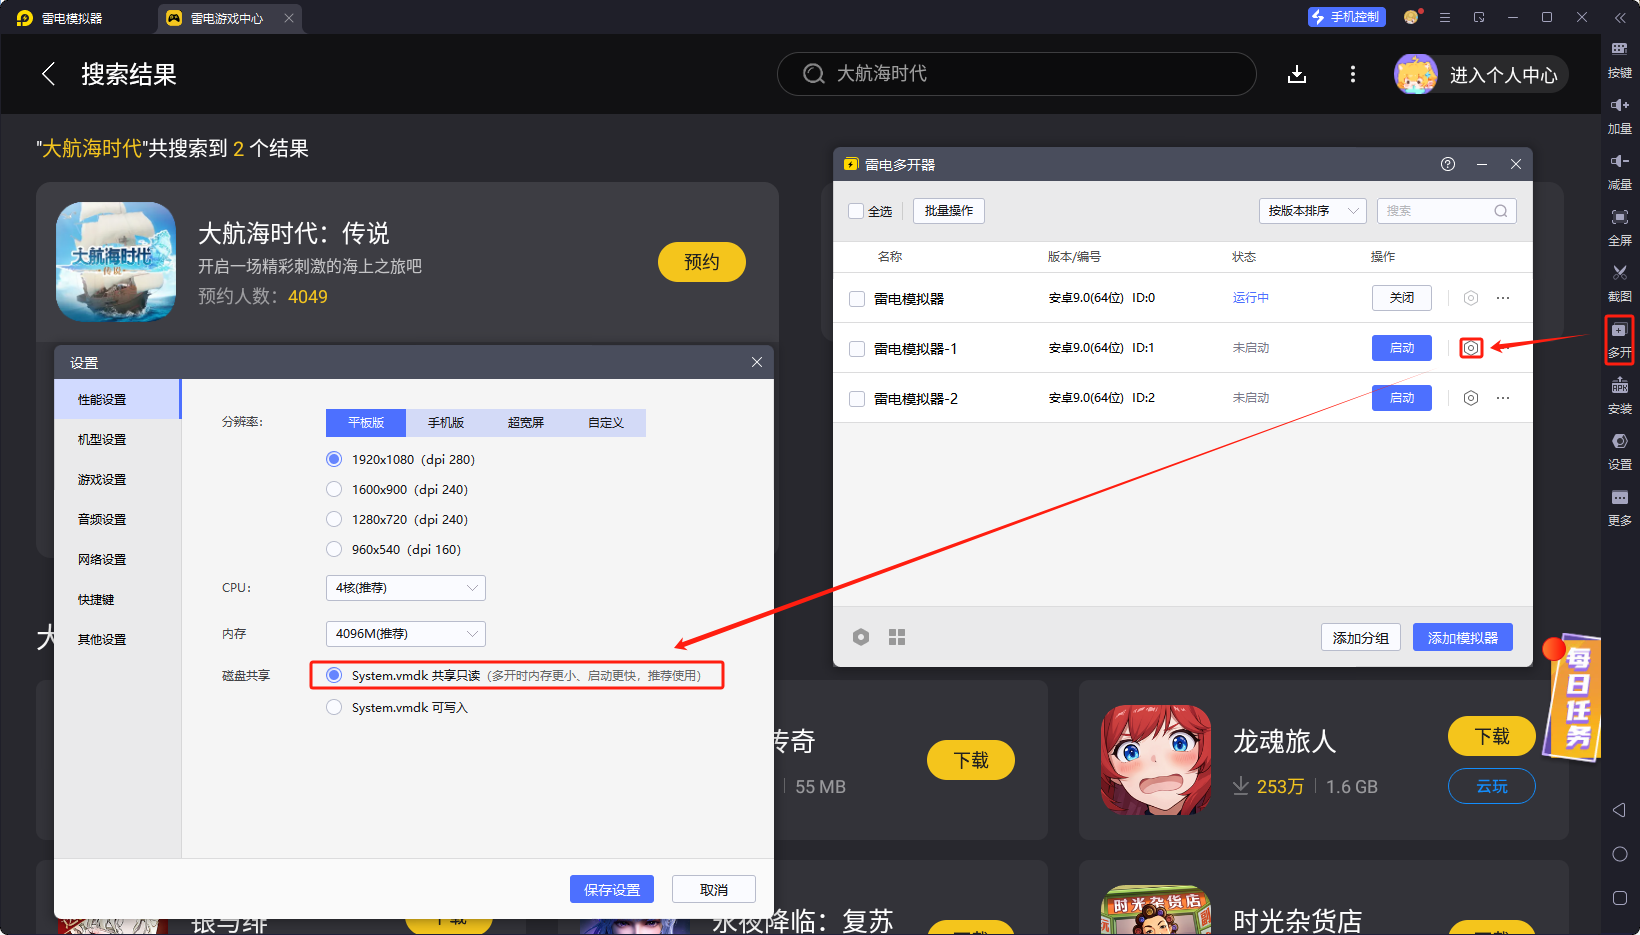Open 网络设置 in settings menu
This screenshot has width=1640, height=935.
point(117,559)
